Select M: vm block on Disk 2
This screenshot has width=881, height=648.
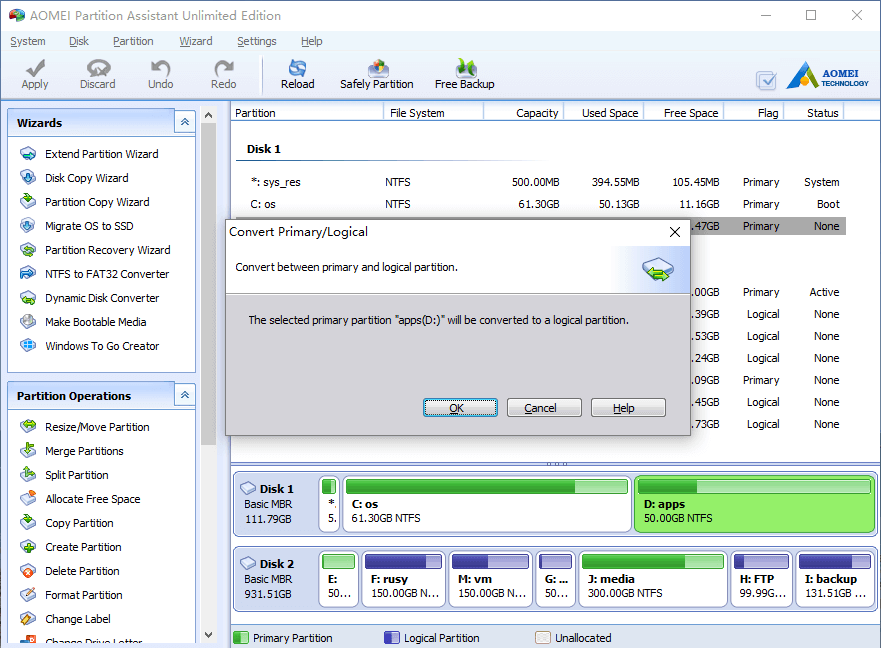[x=491, y=579]
